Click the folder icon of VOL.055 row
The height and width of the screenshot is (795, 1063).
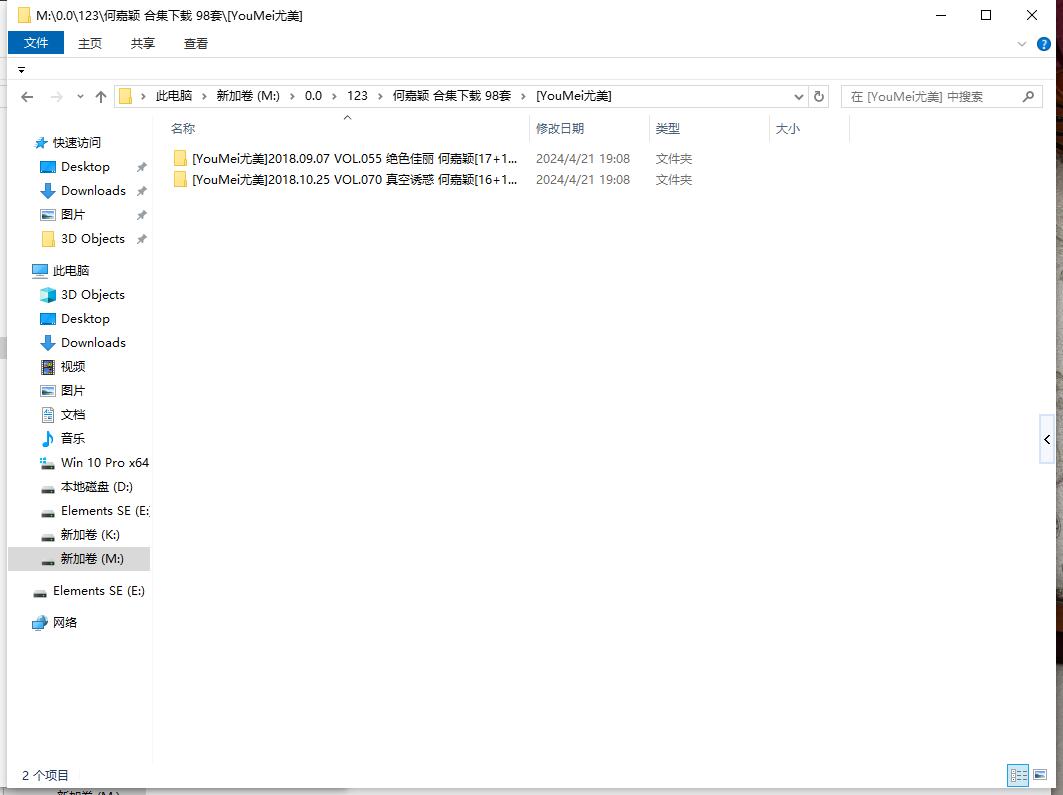180,159
